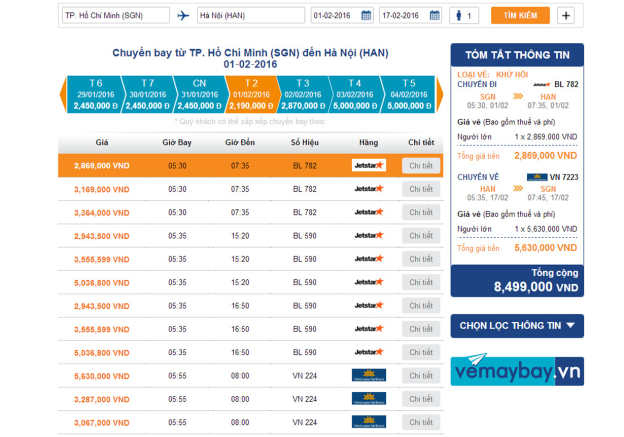Select the 2,943,500 VND flight arriving 15:20

(101, 236)
